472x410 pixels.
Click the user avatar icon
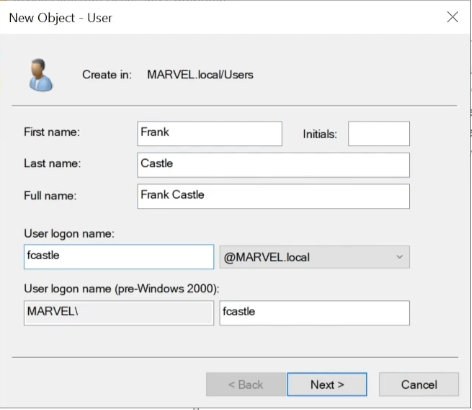[41, 75]
